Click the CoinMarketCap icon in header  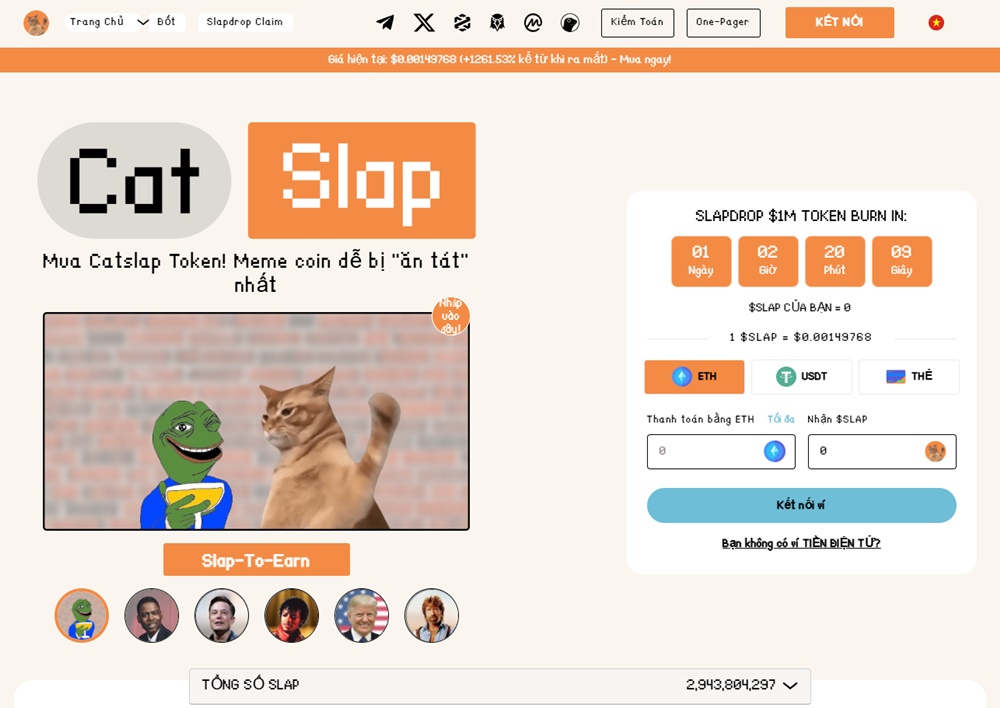[x=533, y=23]
